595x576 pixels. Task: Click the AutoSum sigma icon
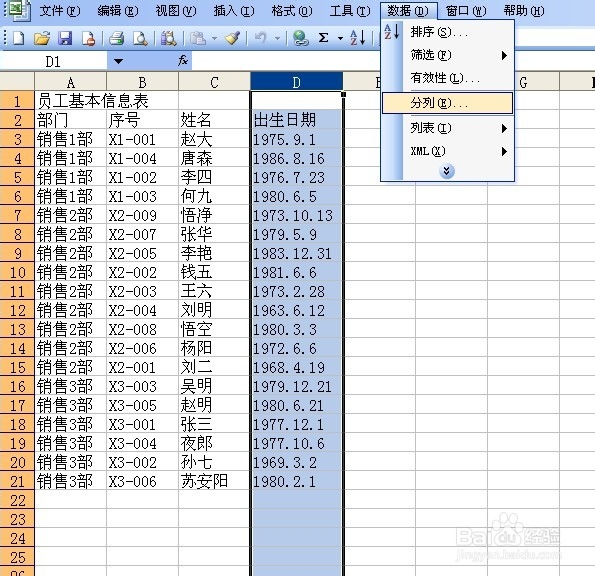click(x=323, y=38)
